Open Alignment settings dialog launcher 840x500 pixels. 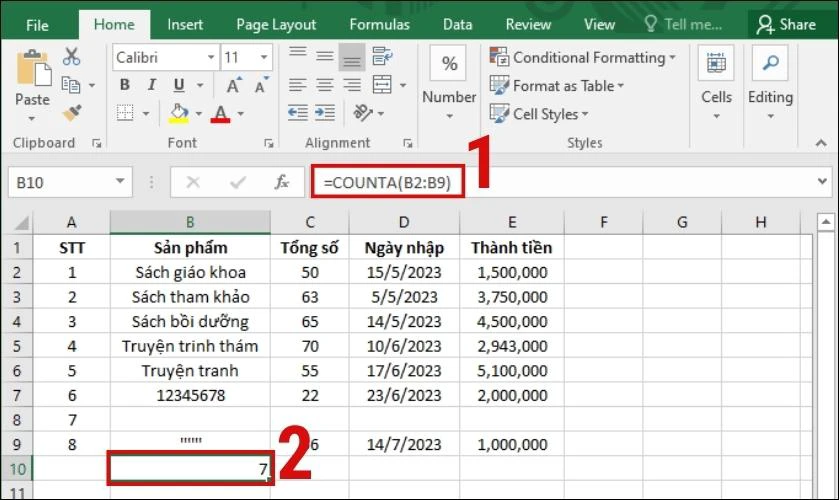pyautogui.click(x=408, y=143)
